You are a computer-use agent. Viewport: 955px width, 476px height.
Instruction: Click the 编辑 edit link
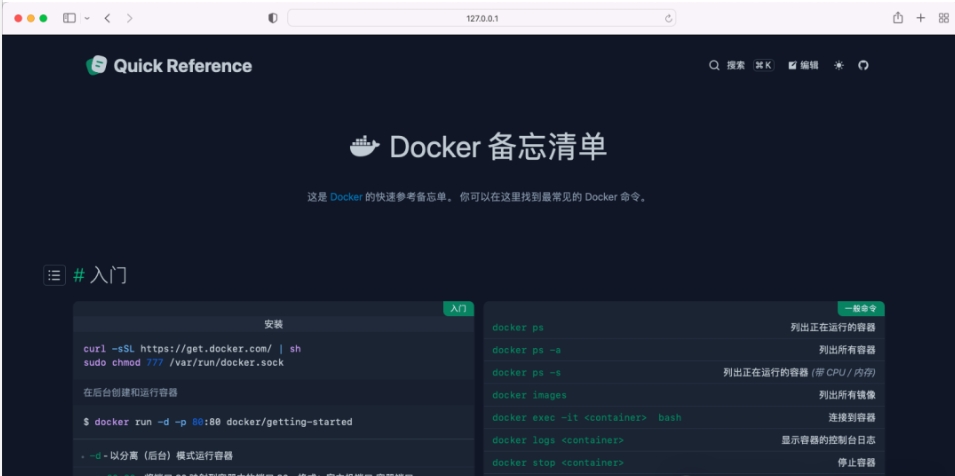click(803, 65)
